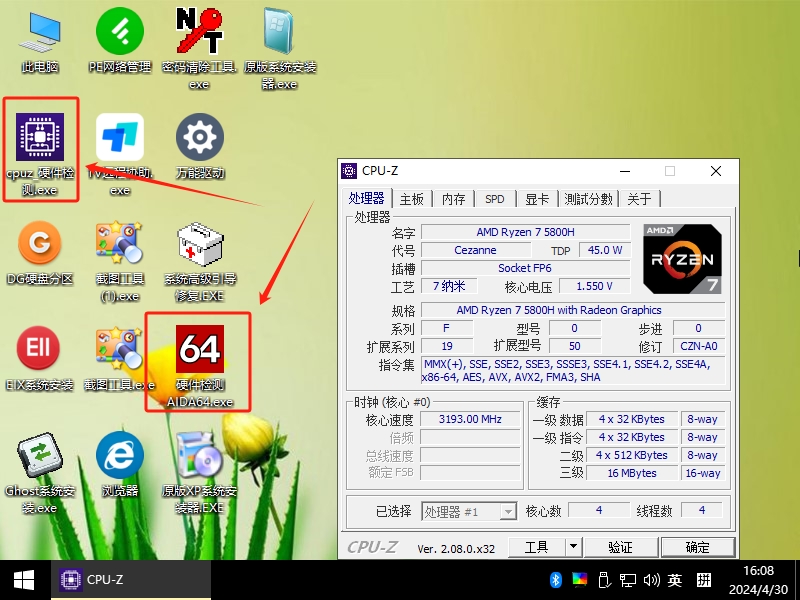800x600 pixels.
Task: Click the 45.0 W TDP value
Action: [605, 251]
